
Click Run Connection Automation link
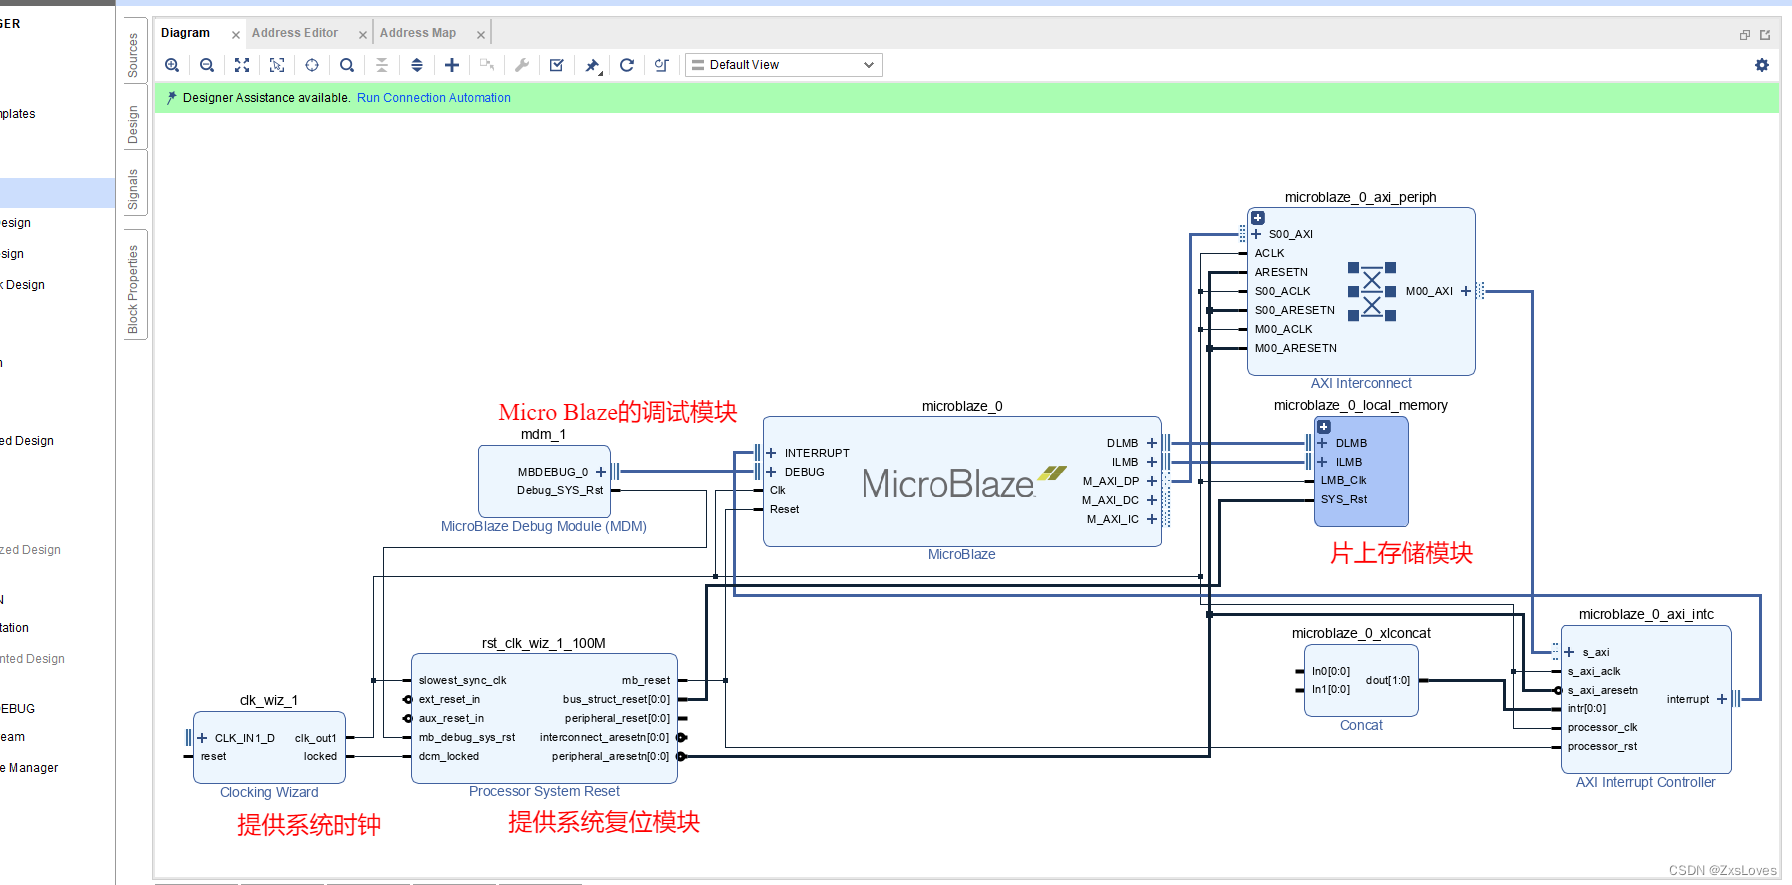point(434,98)
